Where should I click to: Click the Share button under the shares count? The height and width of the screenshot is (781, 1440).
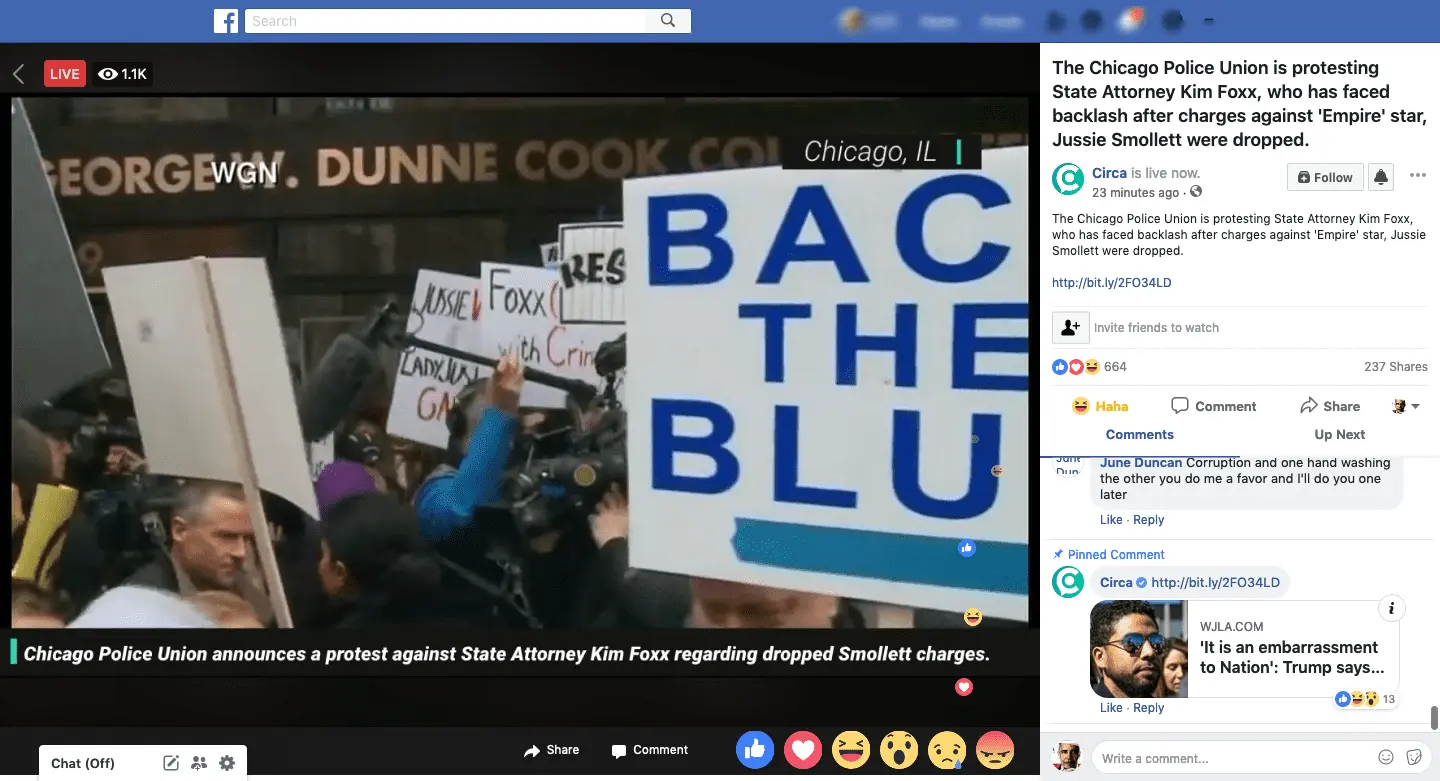[1330, 406]
